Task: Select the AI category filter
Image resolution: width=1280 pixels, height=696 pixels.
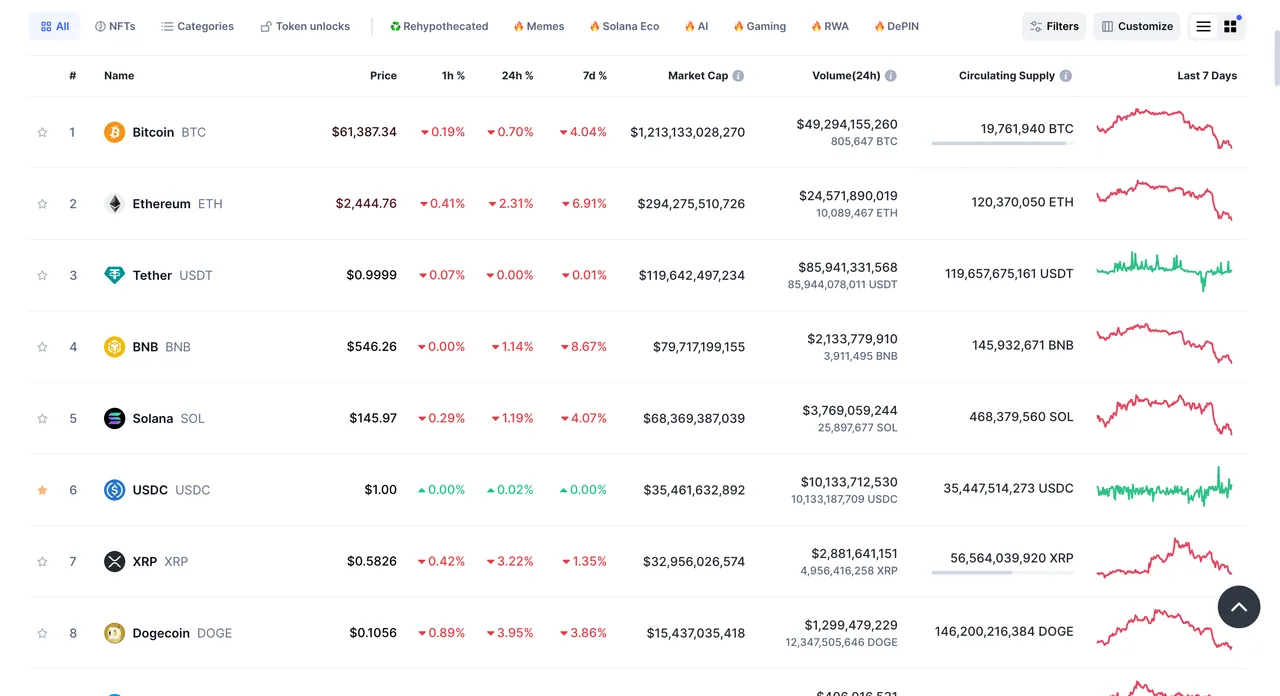Action: [696, 26]
